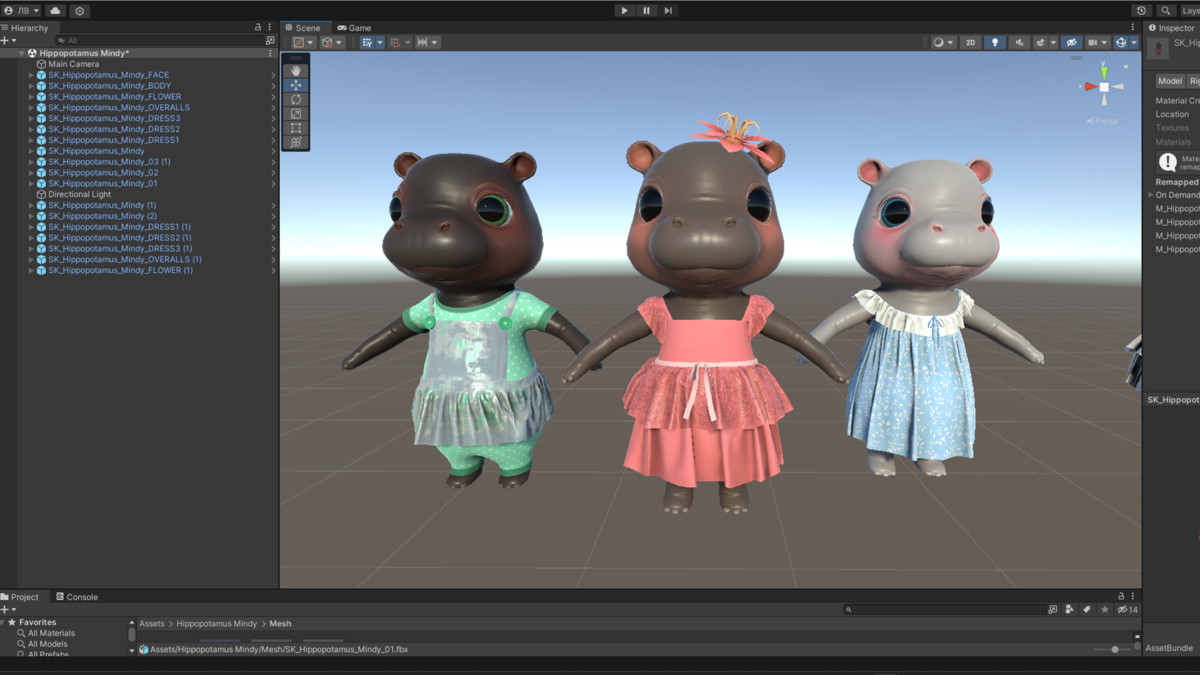Expand SK_Hippopotamus_Mindy_FACE in Hierarchy

tap(31, 75)
